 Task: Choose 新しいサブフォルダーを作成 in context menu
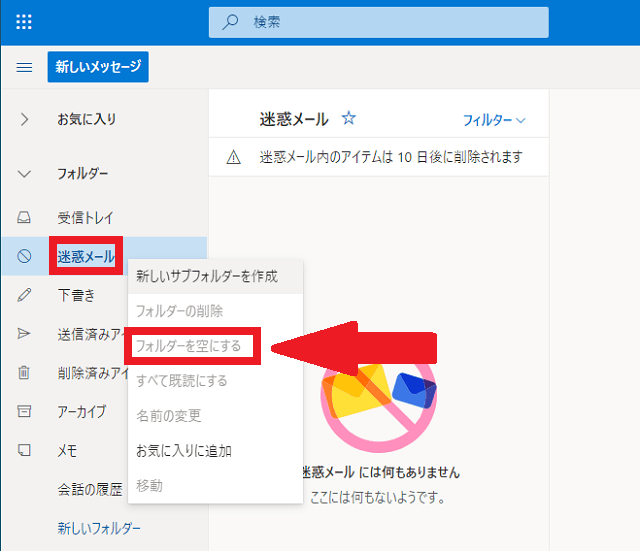click(x=216, y=276)
